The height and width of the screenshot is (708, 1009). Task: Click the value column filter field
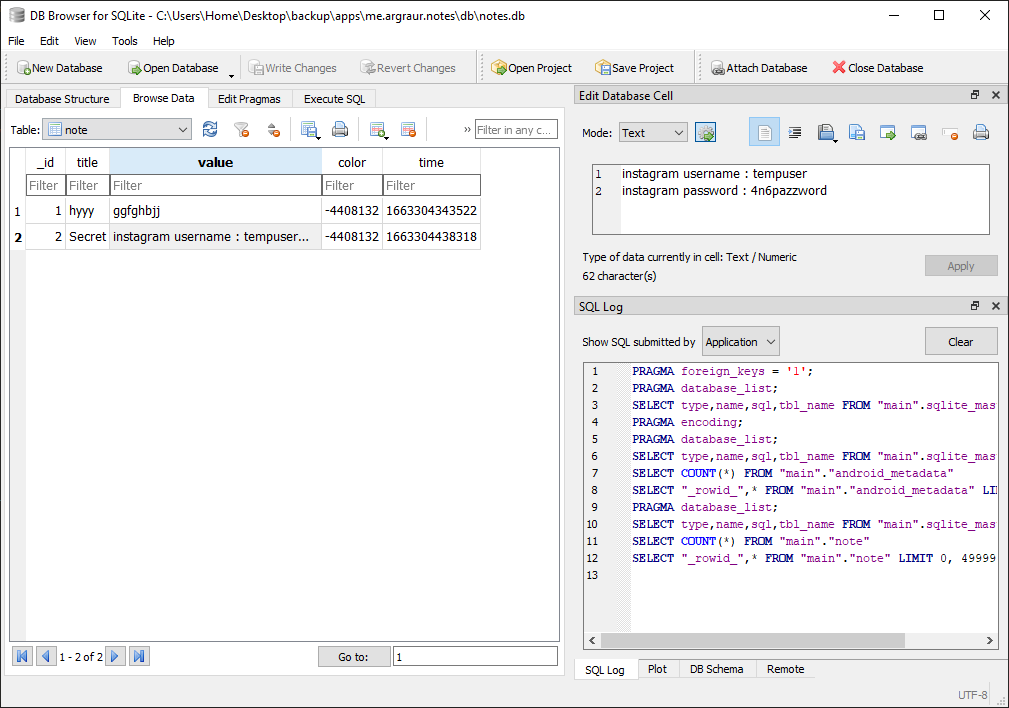pos(215,185)
